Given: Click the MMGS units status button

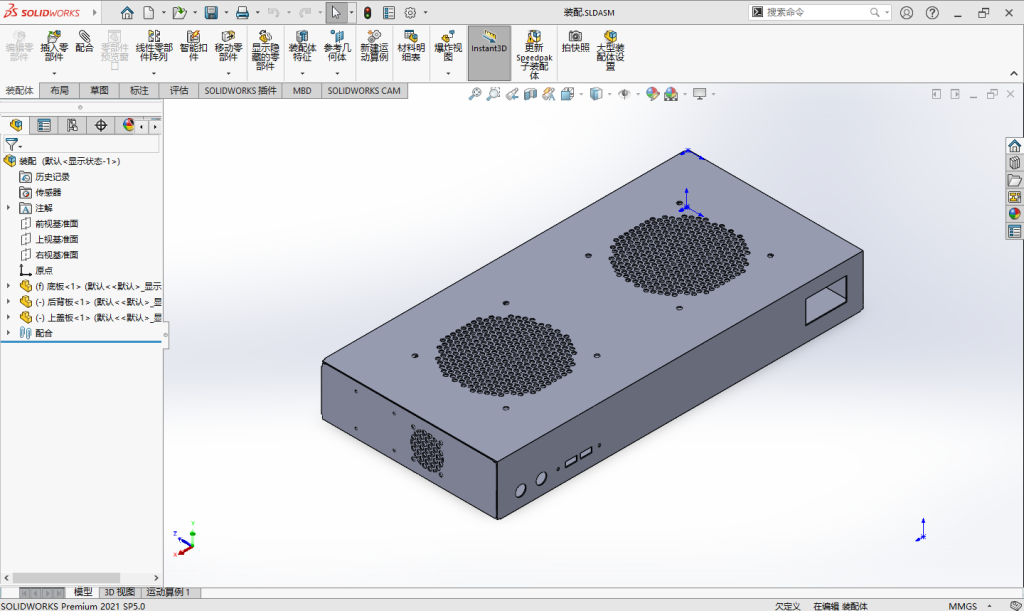Looking at the screenshot, I should 962,605.
